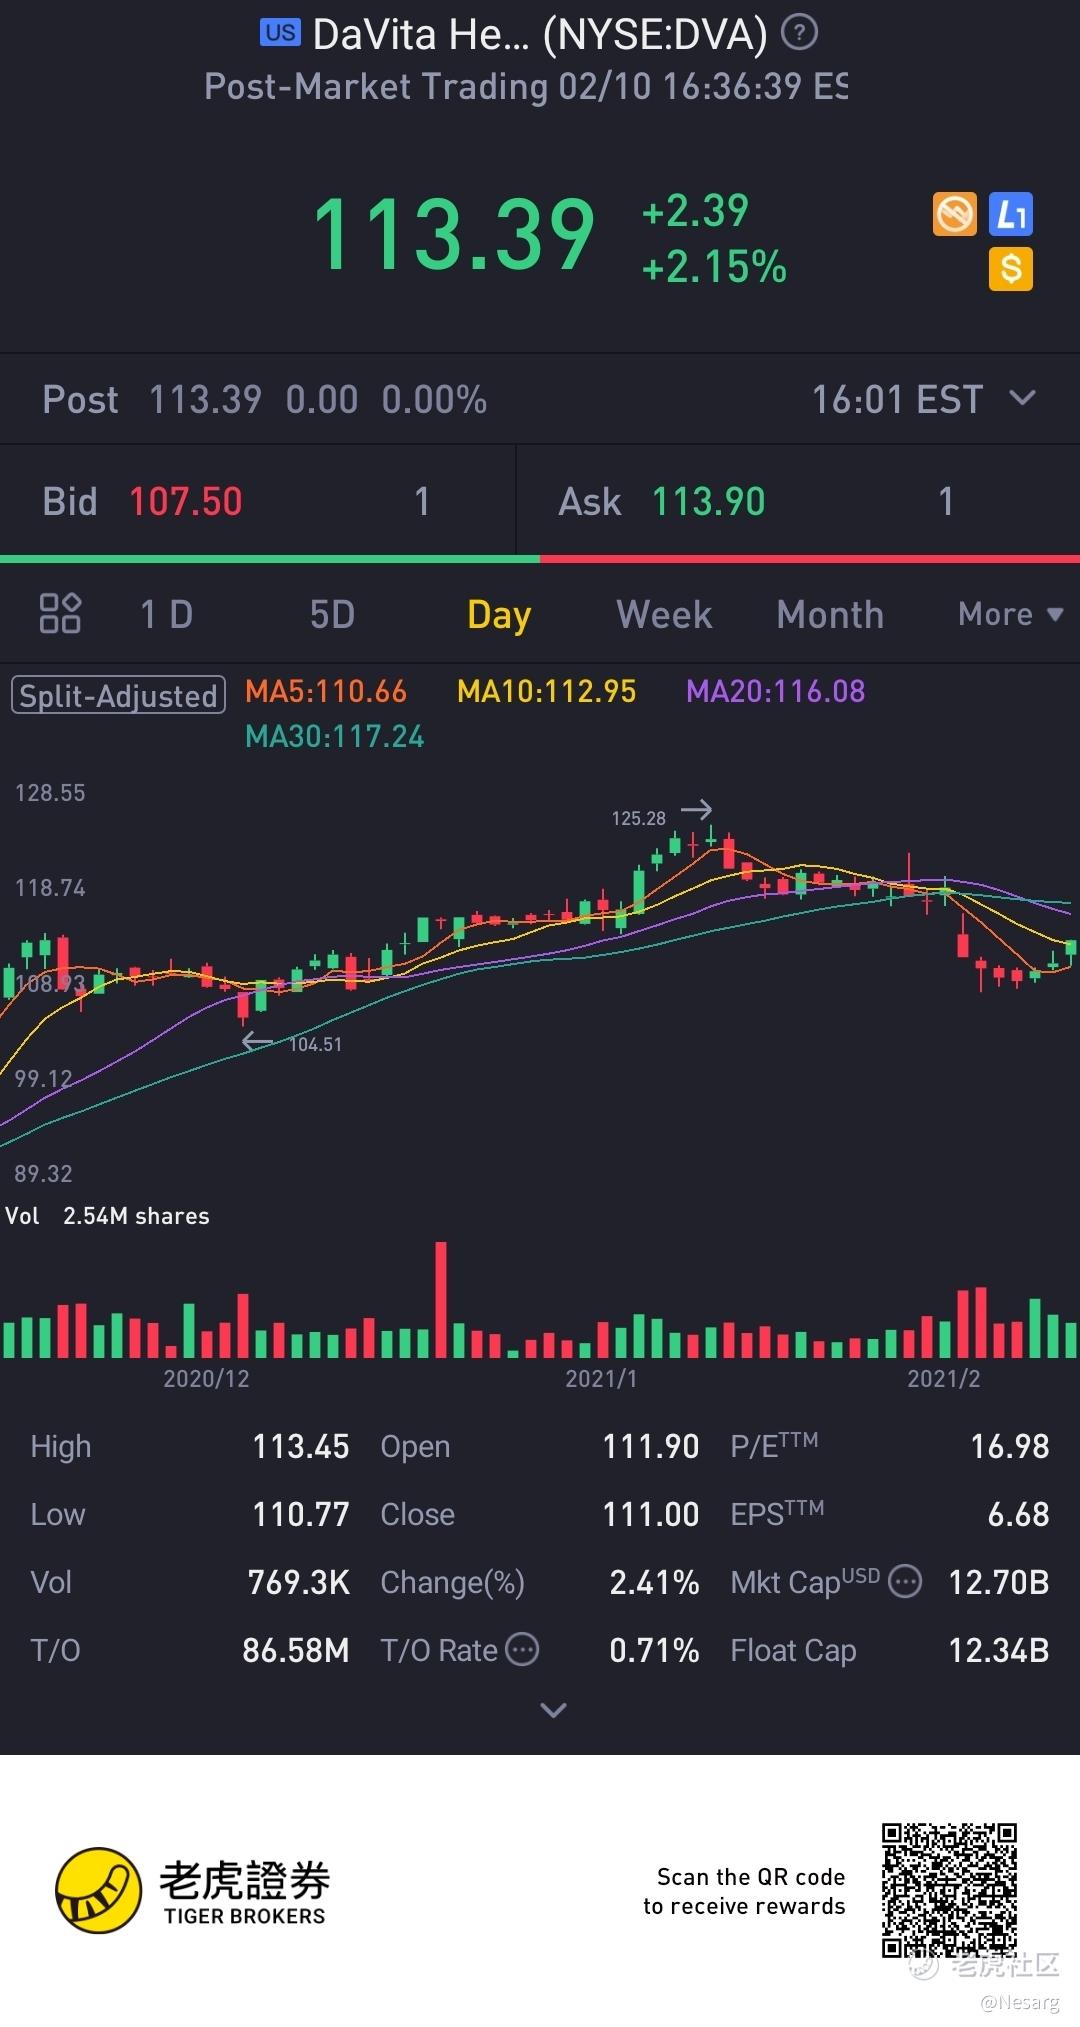
Task: Tap the US market flag badge
Action: tap(280, 33)
